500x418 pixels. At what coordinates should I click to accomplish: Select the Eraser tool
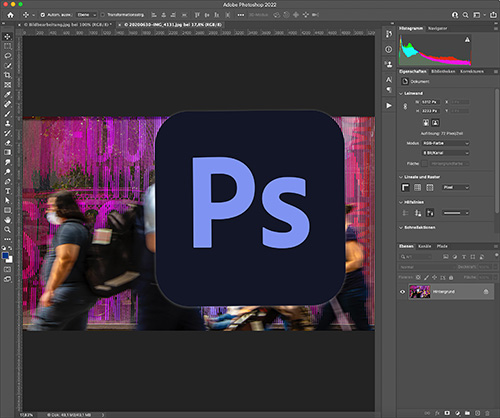7,143
